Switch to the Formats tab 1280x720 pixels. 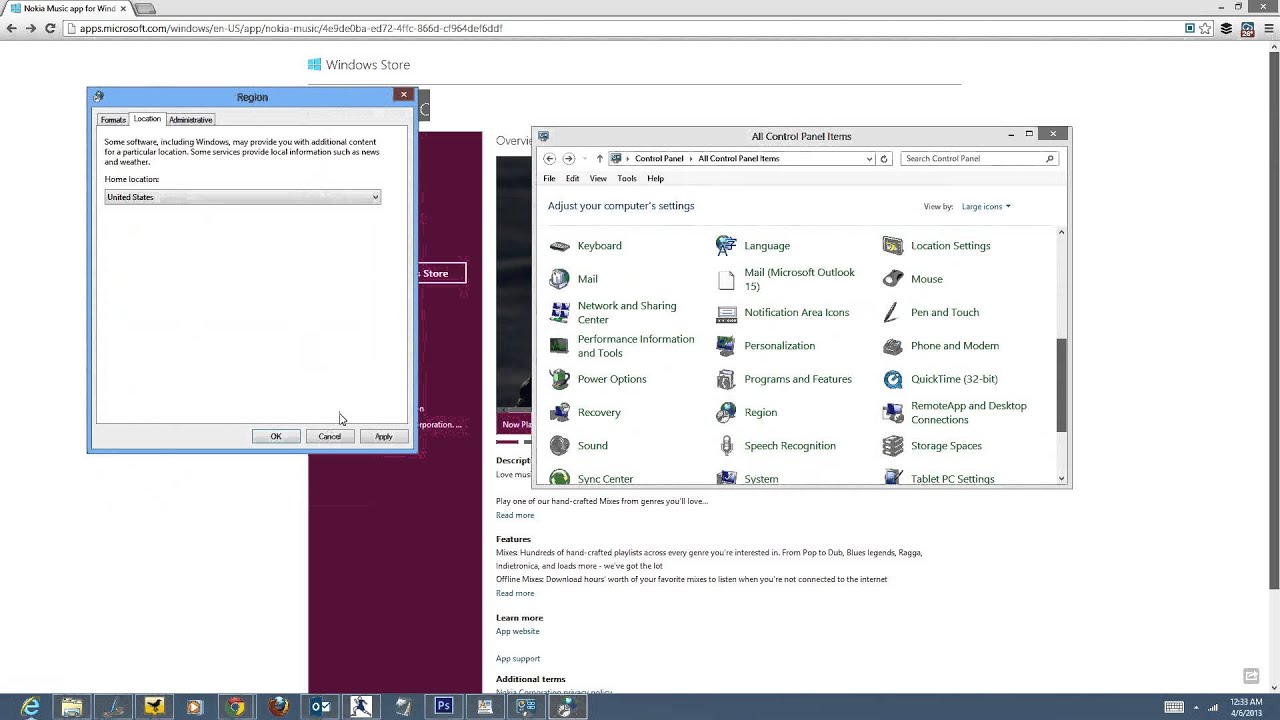coord(113,120)
